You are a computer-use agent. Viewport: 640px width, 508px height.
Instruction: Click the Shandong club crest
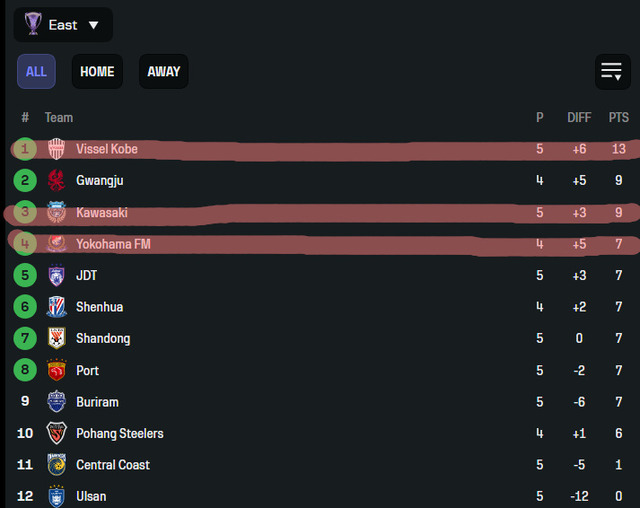[56, 338]
